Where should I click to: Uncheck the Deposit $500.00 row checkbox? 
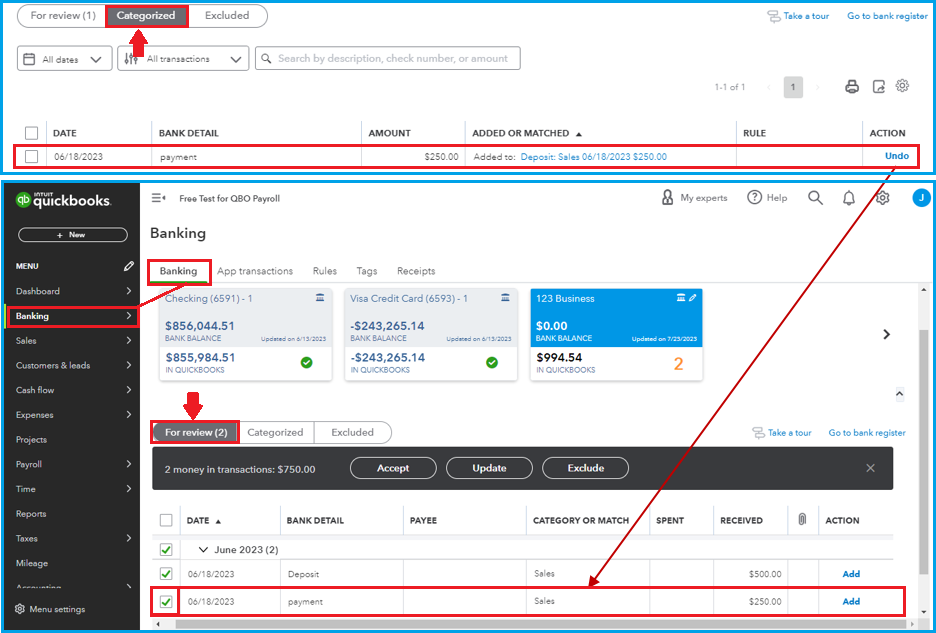tap(167, 574)
